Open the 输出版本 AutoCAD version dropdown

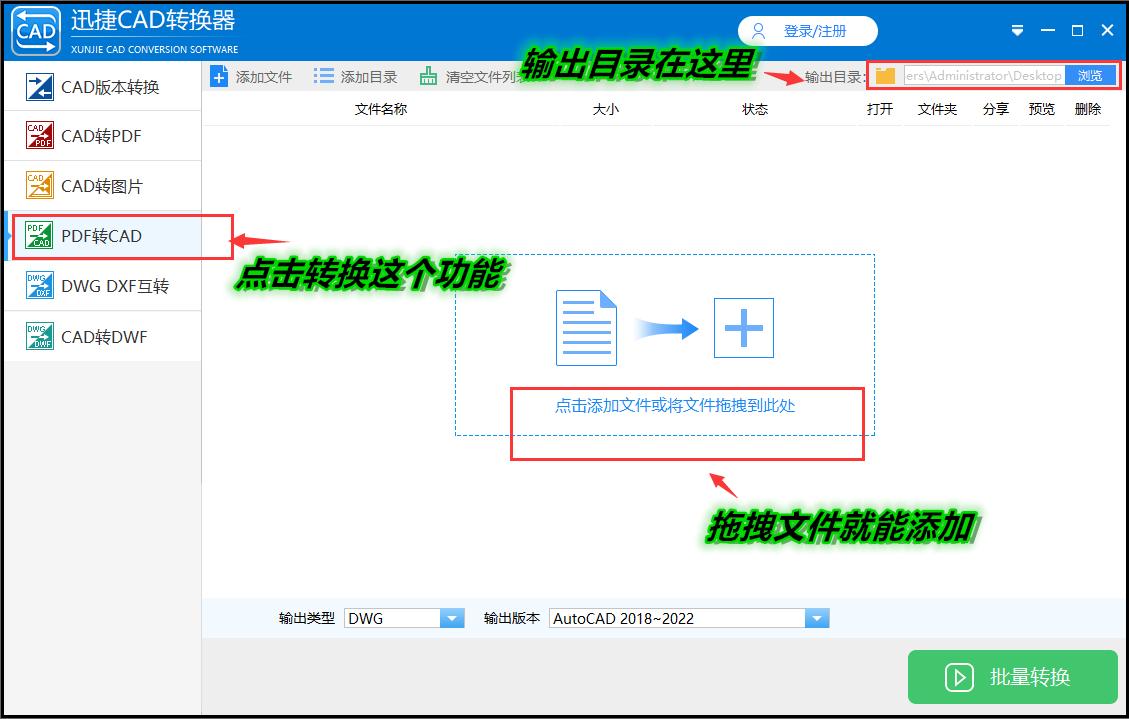(x=817, y=617)
